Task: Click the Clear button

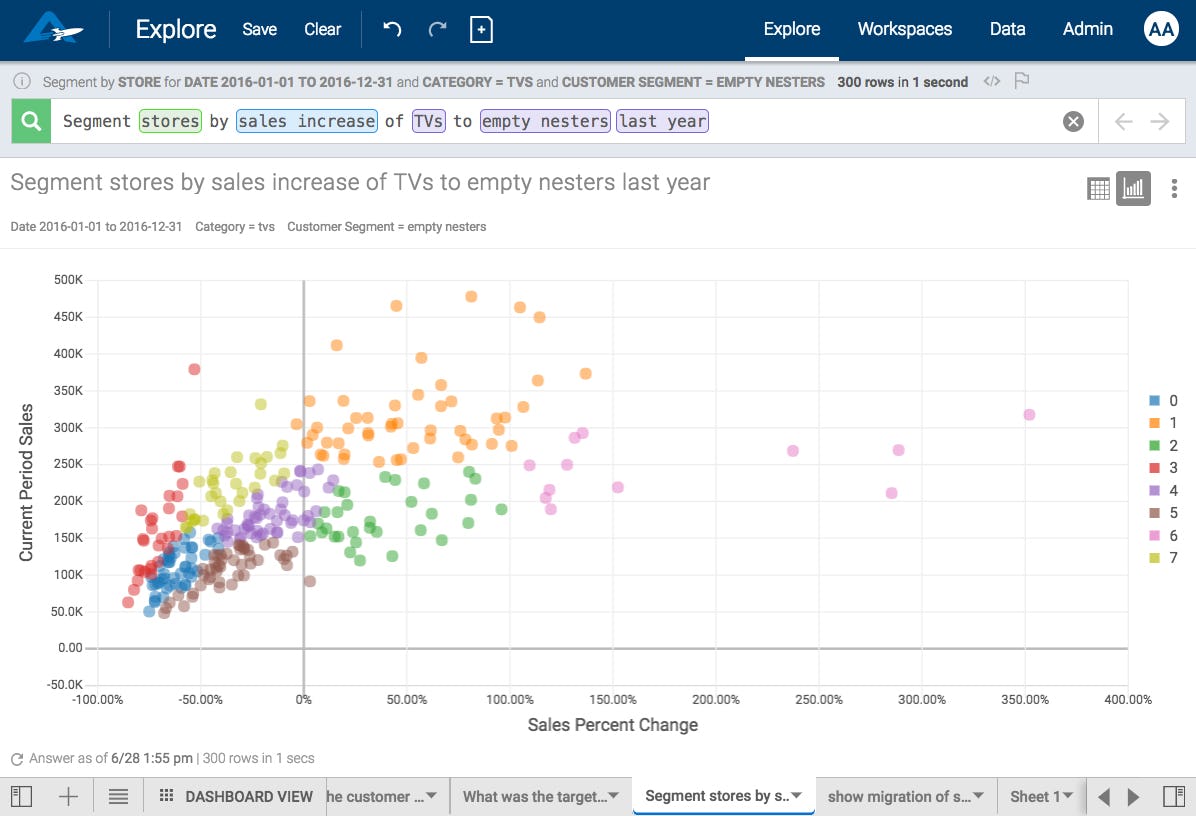Action: [x=323, y=29]
